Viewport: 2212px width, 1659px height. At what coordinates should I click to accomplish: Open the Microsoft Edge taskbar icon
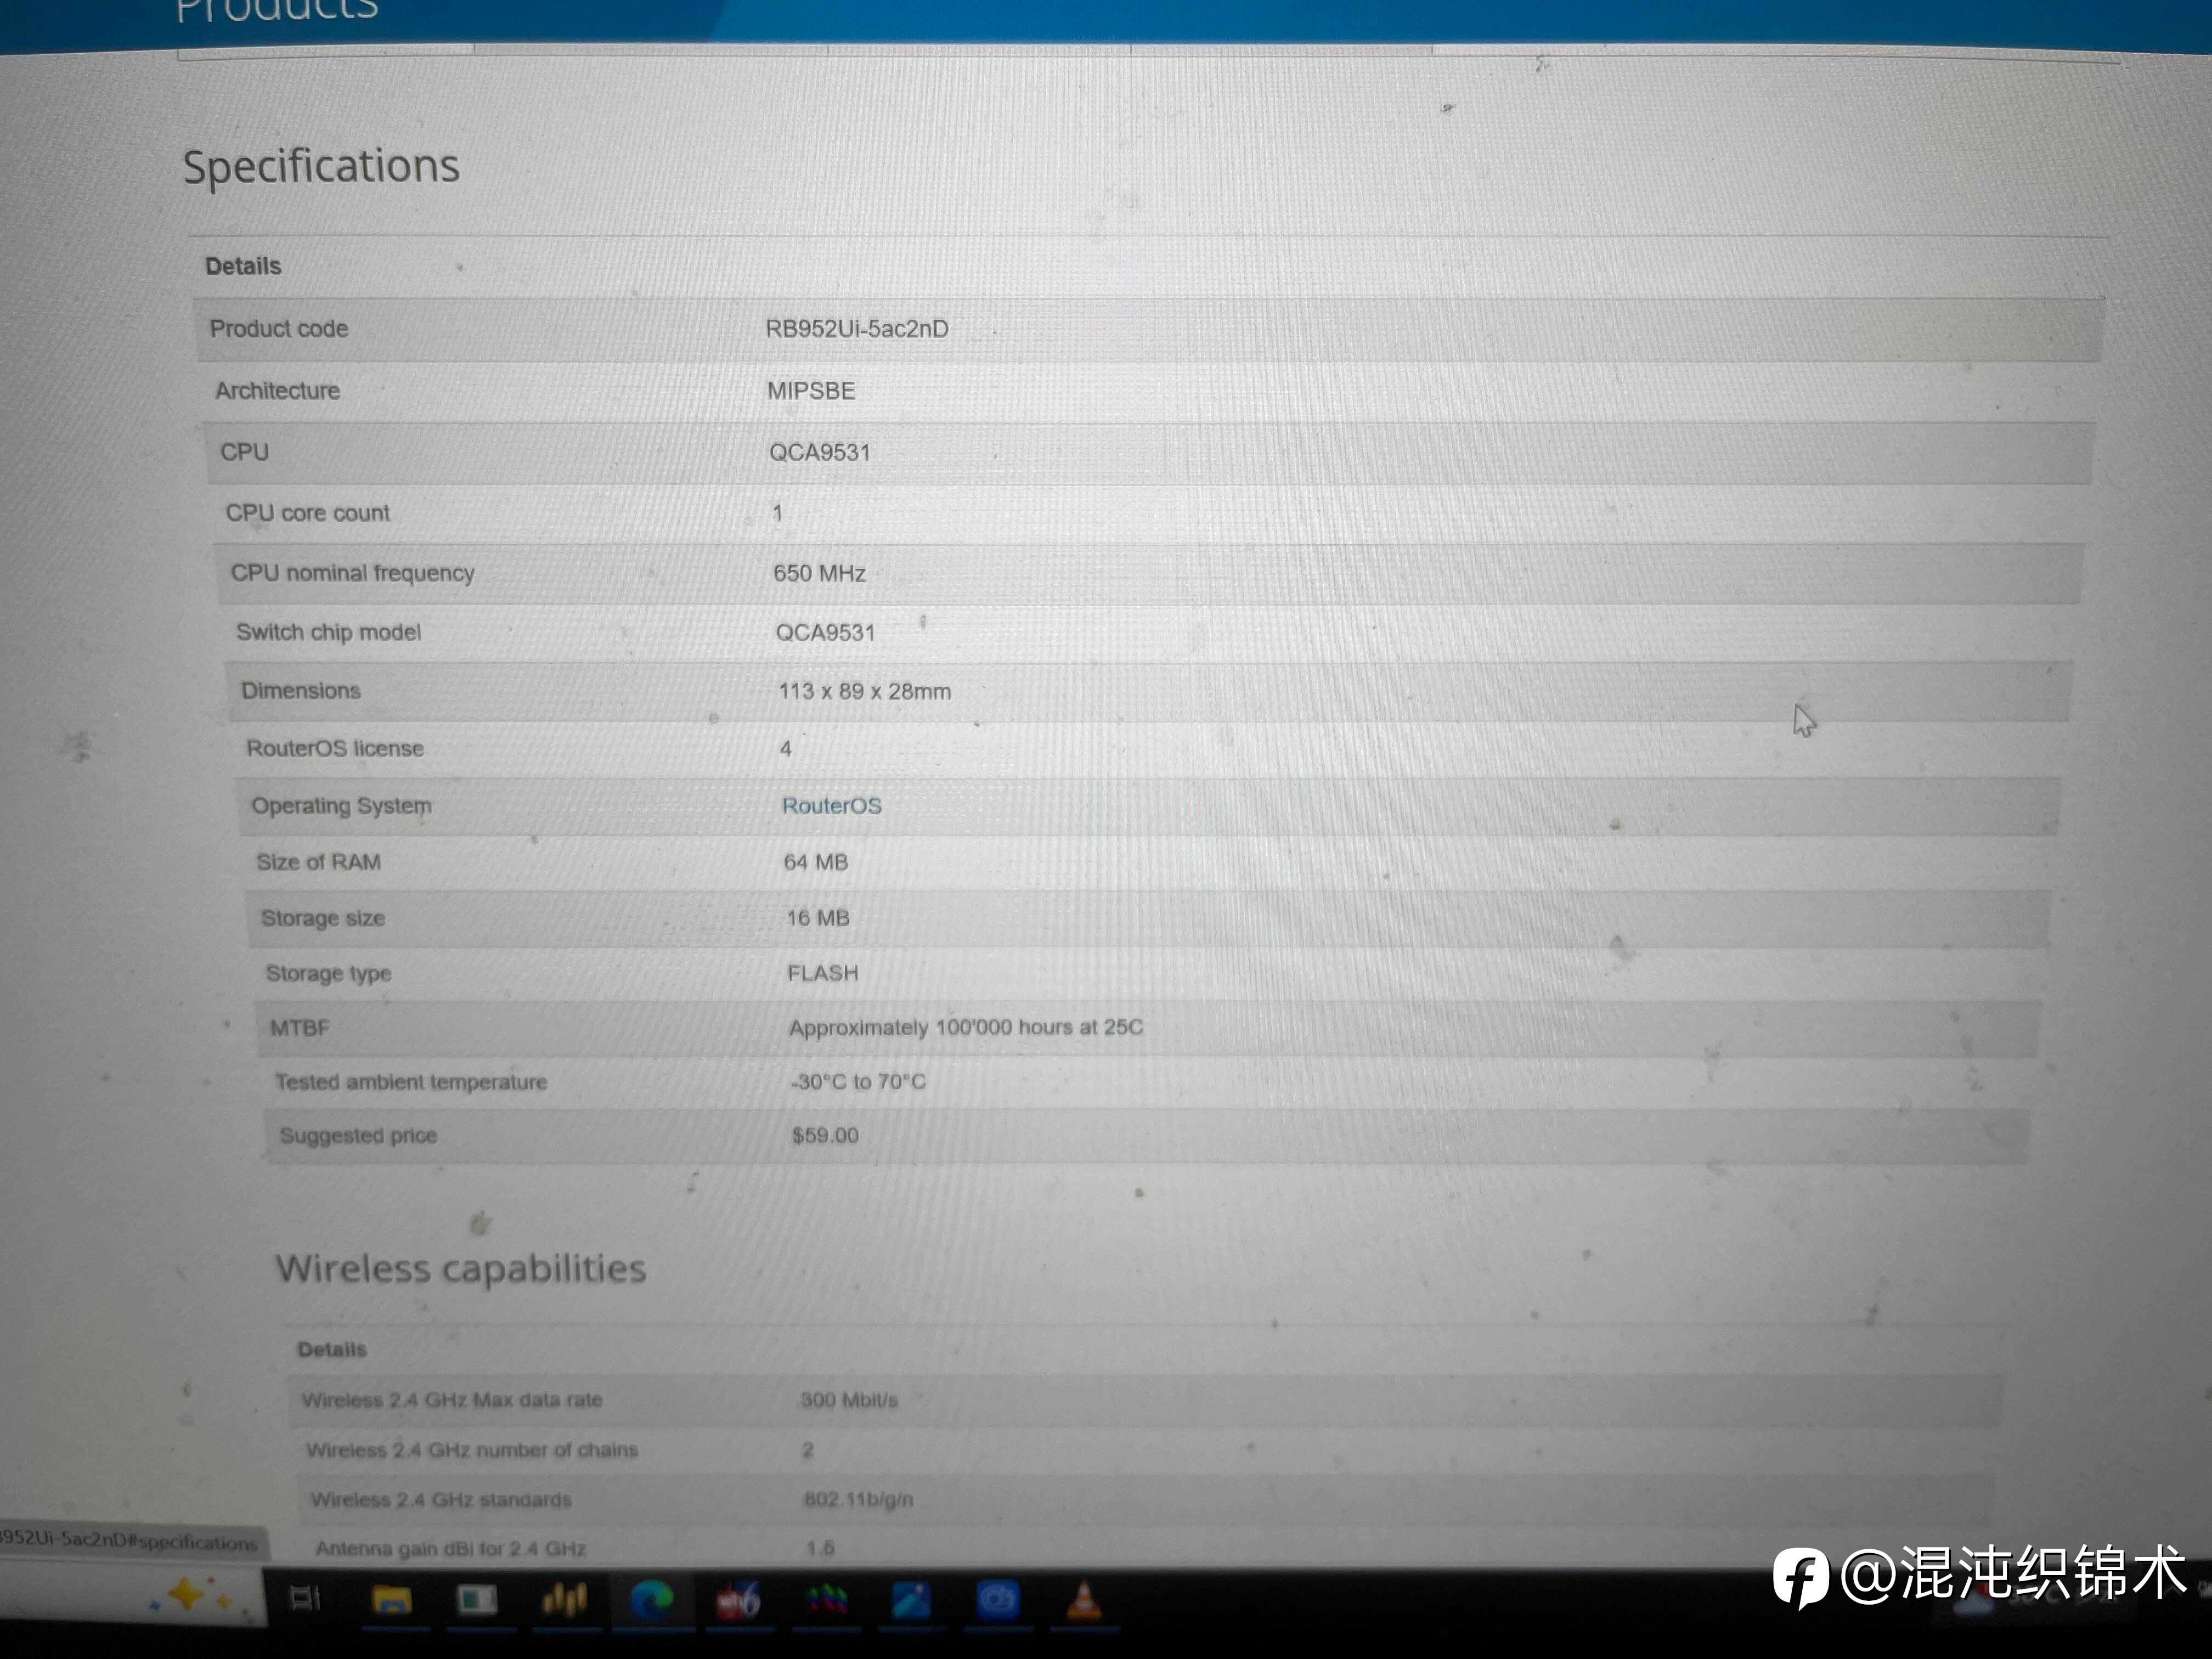[x=652, y=1600]
